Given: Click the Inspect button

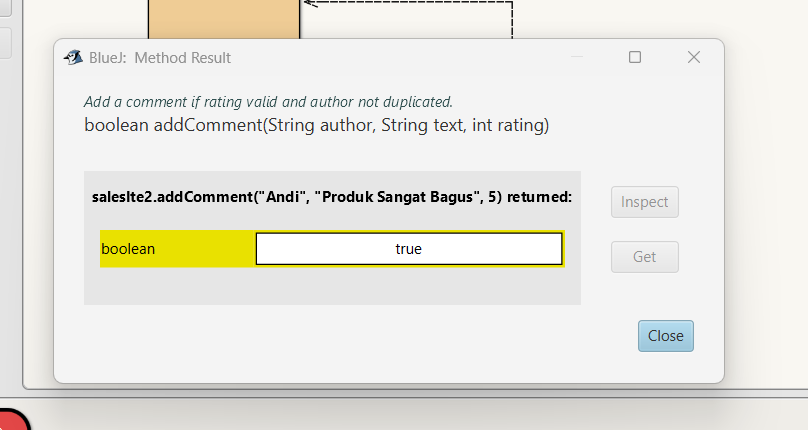Looking at the screenshot, I should [645, 202].
